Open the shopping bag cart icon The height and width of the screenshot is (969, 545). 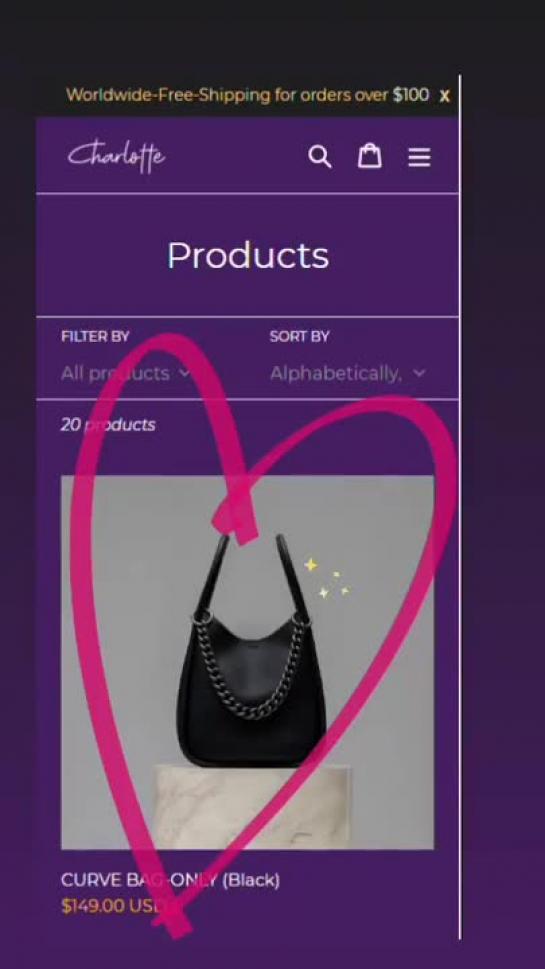coord(370,156)
